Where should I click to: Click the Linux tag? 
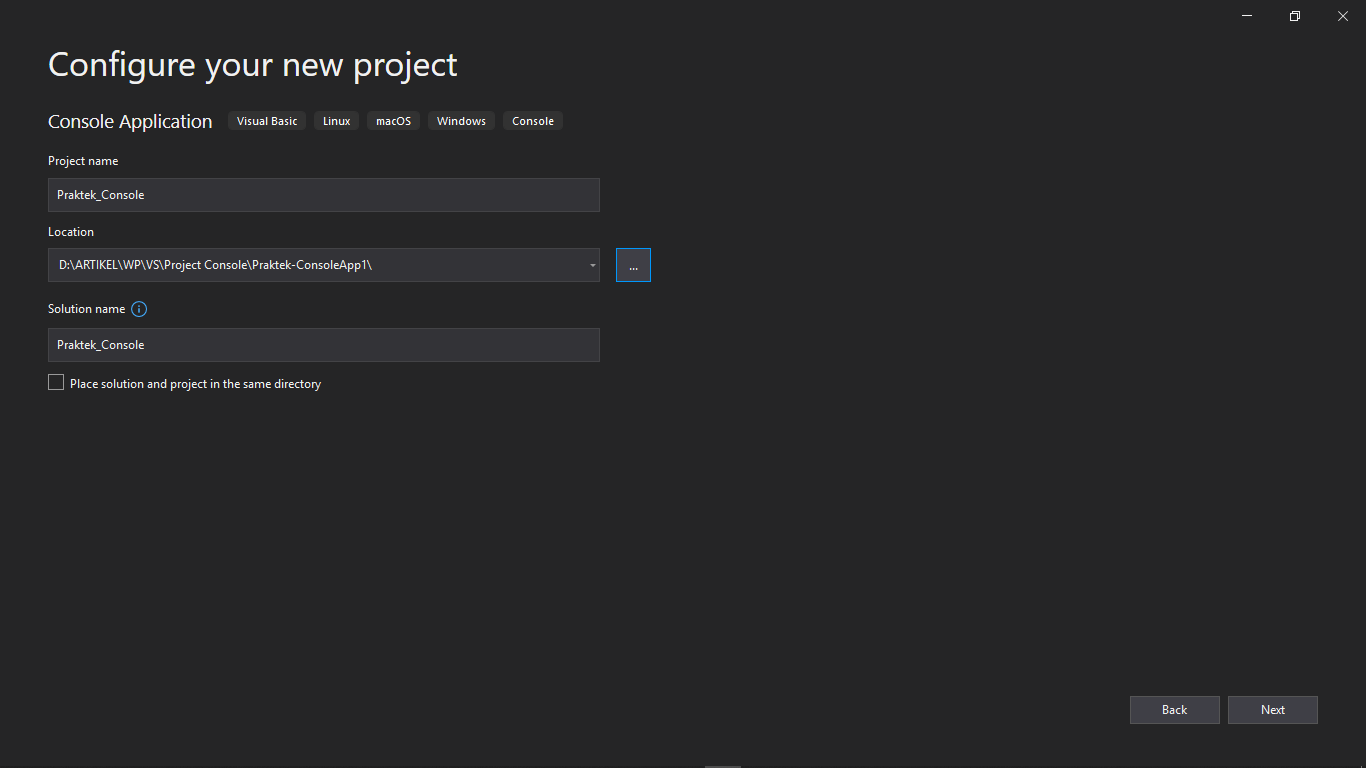coord(337,121)
